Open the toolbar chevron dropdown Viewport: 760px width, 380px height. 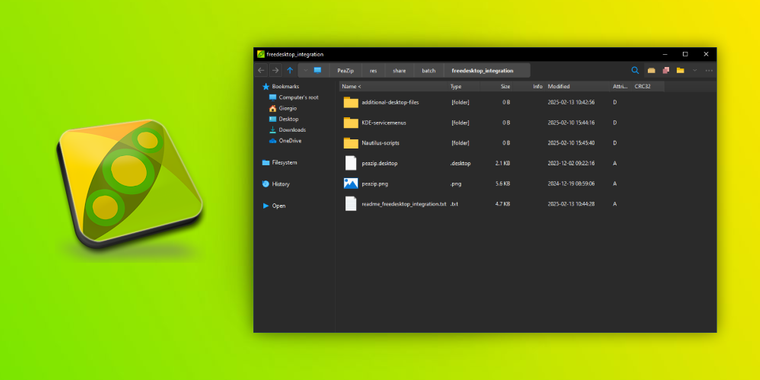(x=695, y=70)
